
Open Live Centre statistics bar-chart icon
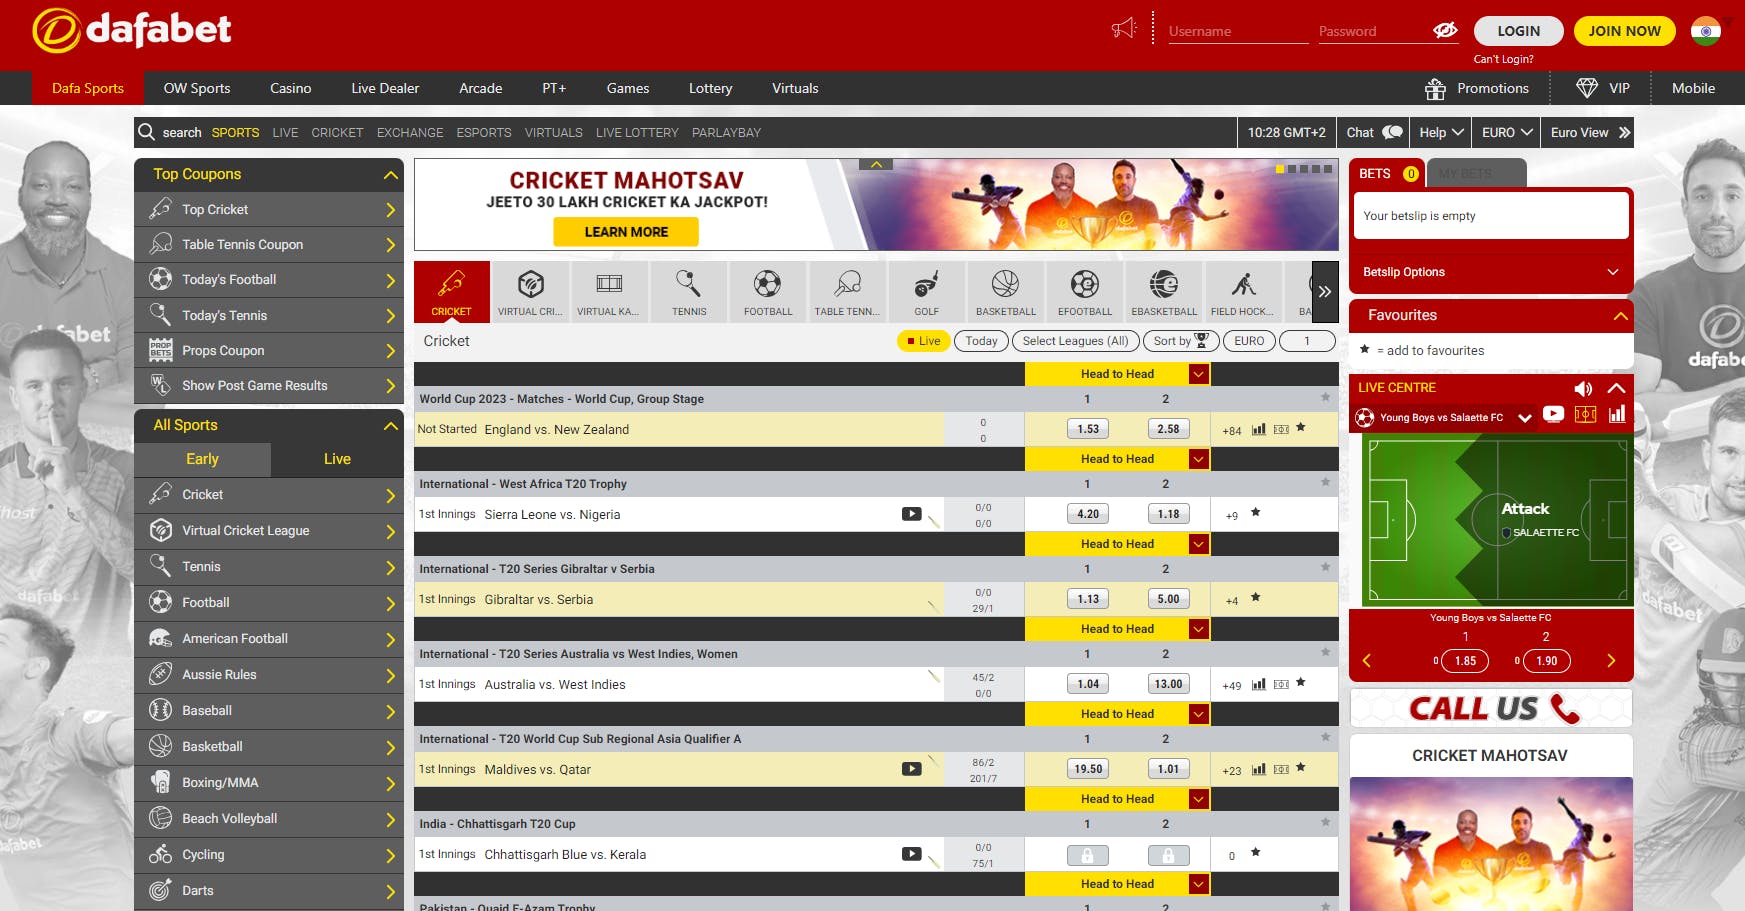1616,414
